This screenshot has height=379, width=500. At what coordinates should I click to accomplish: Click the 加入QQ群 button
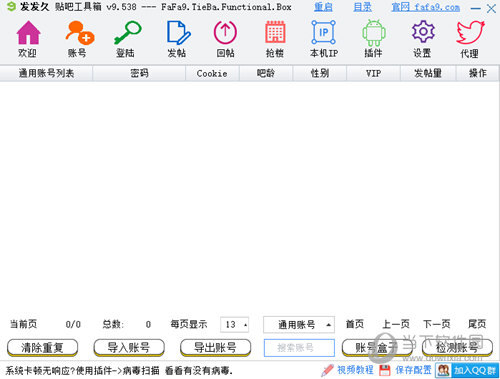click(x=467, y=370)
